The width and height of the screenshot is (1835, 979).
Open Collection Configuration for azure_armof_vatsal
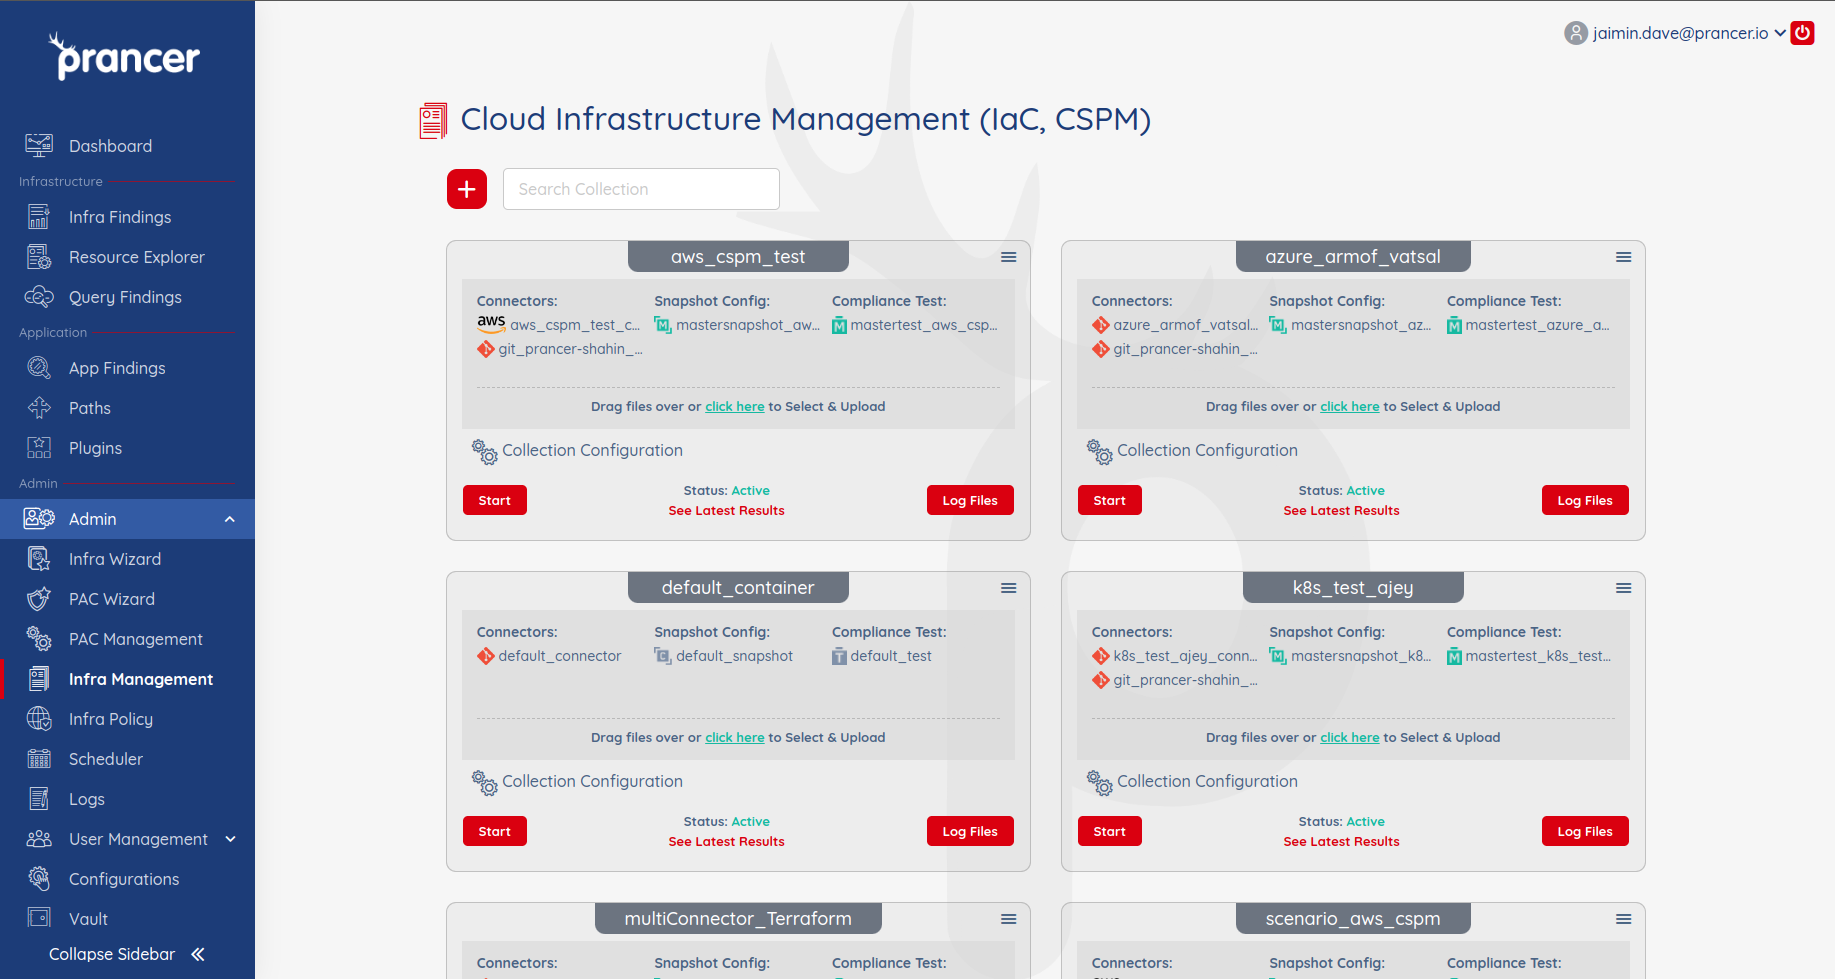pyautogui.click(x=1193, y=451)
